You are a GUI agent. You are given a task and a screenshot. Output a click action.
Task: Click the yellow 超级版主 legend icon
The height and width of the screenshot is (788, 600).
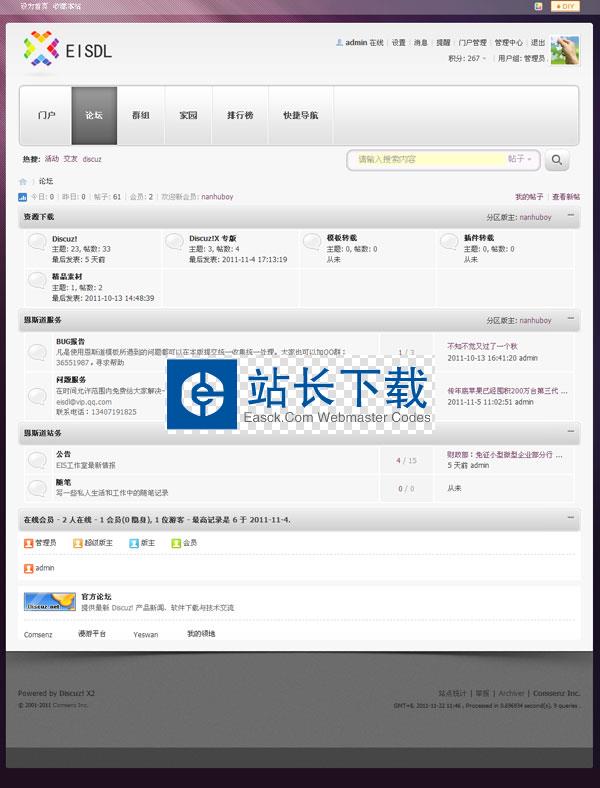[77, 543]
